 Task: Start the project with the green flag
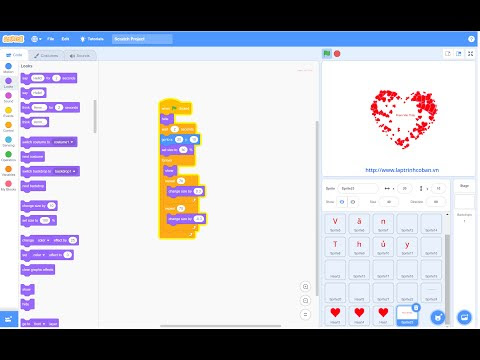coord(327,54)
